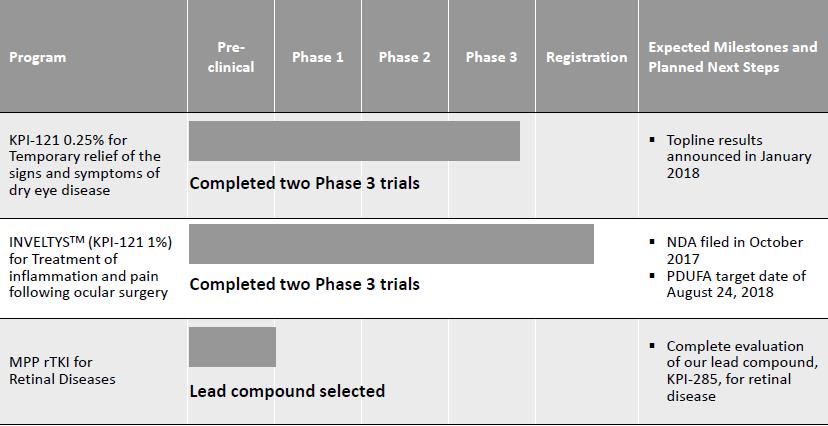This screenshot has width=828, height=426.
Task: Click the INVELTYS (KPI-121 1%) program name
Action: point(89,267)
